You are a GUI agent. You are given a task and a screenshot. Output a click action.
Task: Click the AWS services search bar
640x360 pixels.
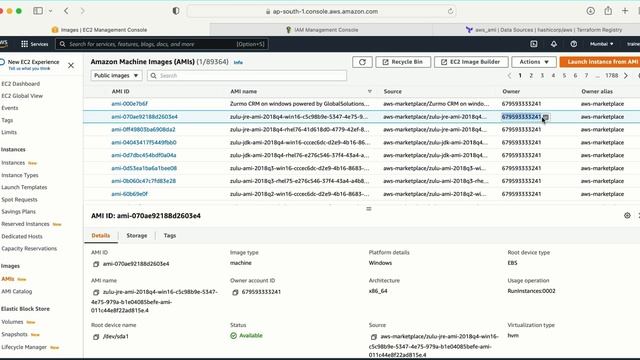[162, 44]
